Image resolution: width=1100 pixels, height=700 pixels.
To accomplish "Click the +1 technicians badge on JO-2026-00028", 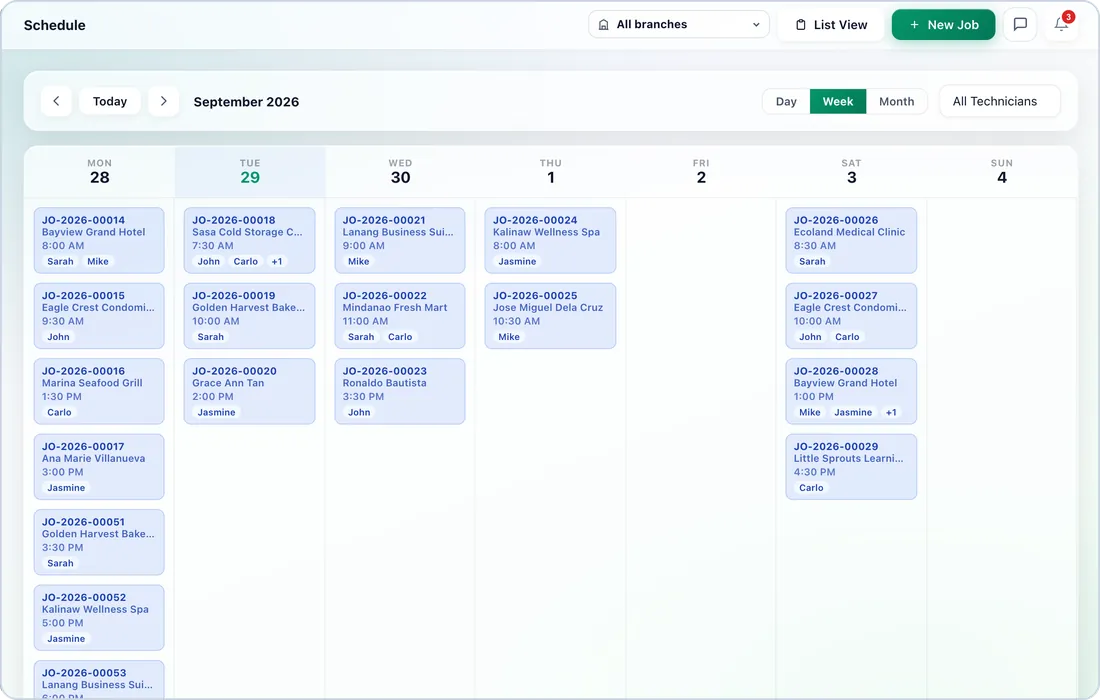I will pos(891,412).
